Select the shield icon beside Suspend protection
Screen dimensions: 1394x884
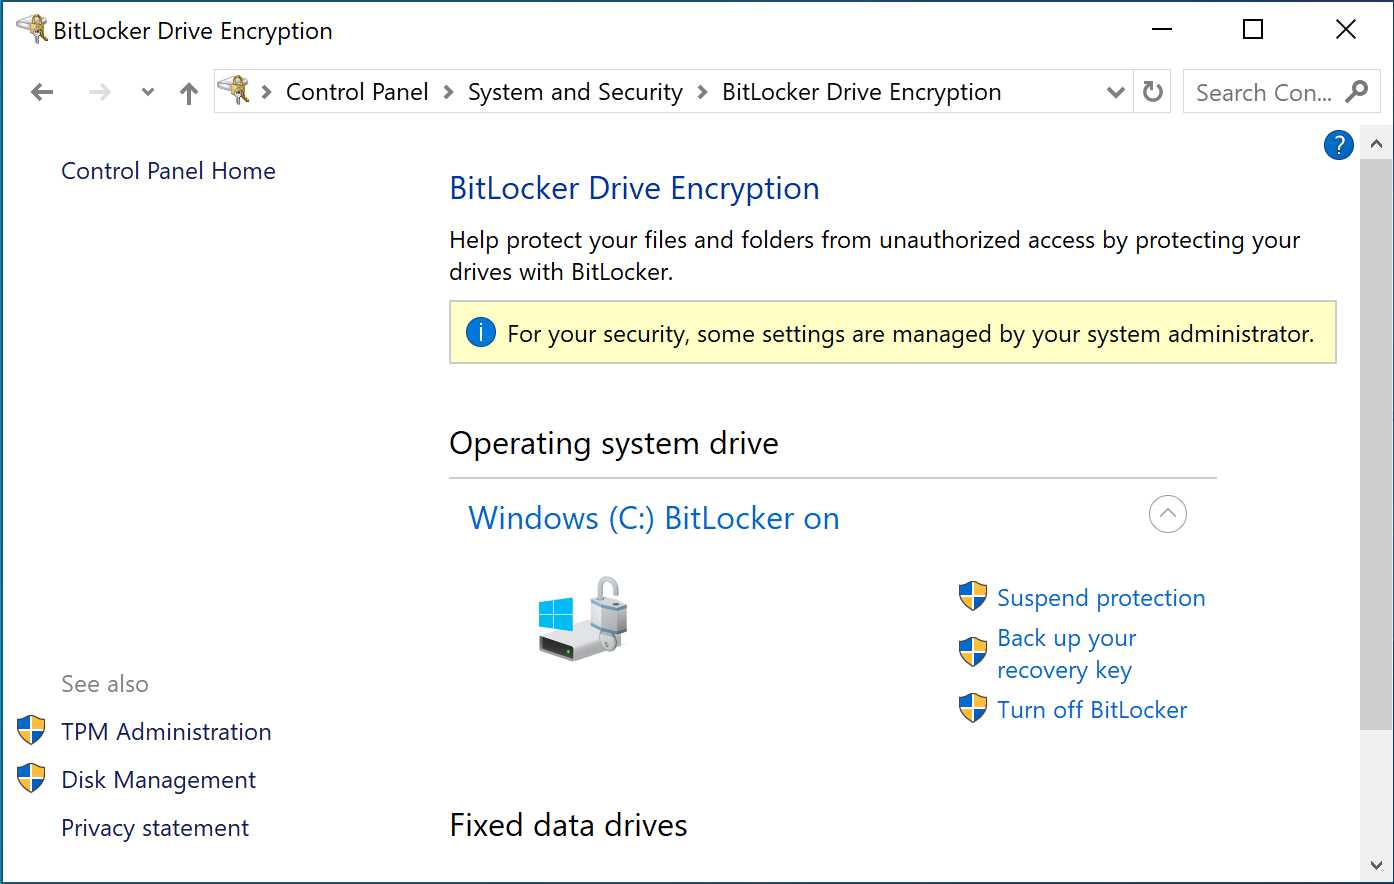pyautogui.click(x=971, y=595)
